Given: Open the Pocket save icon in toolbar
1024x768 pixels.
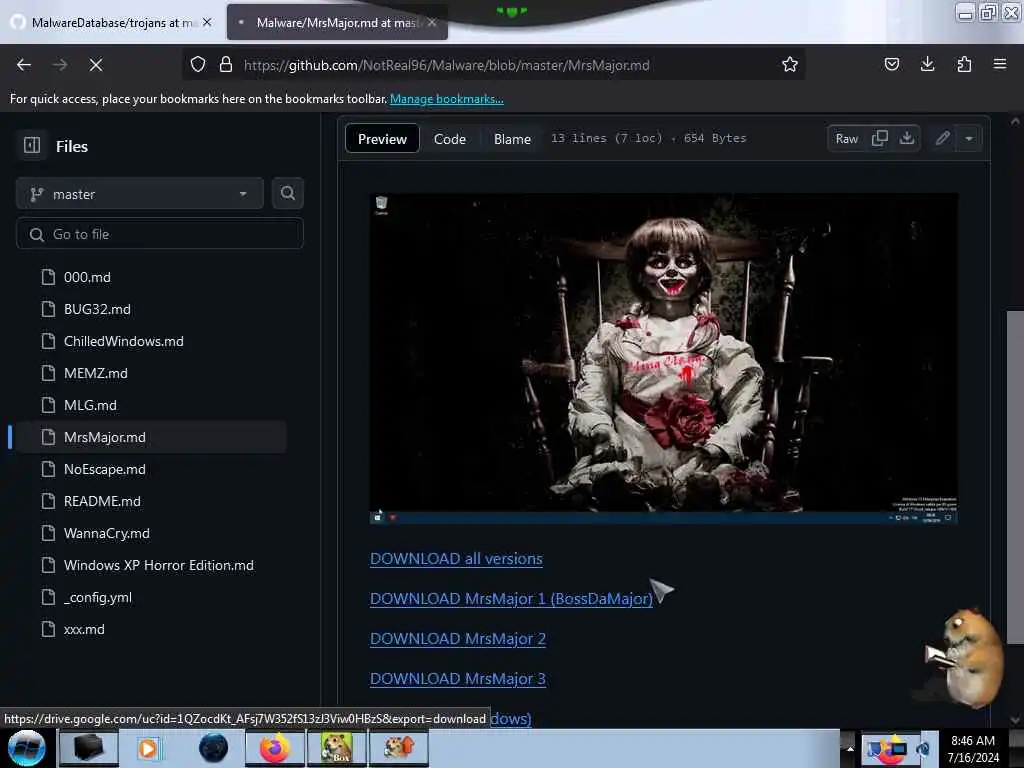Looking at the screenshot, I should coord(891,64).
